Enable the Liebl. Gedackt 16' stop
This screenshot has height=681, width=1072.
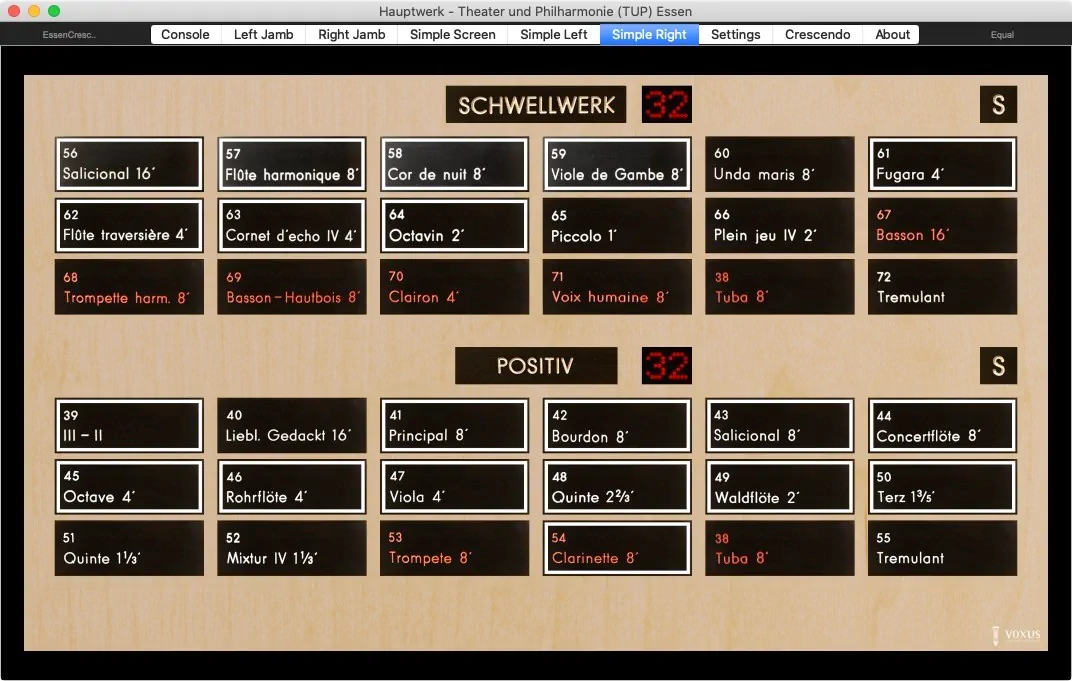(x=292, y=426)
